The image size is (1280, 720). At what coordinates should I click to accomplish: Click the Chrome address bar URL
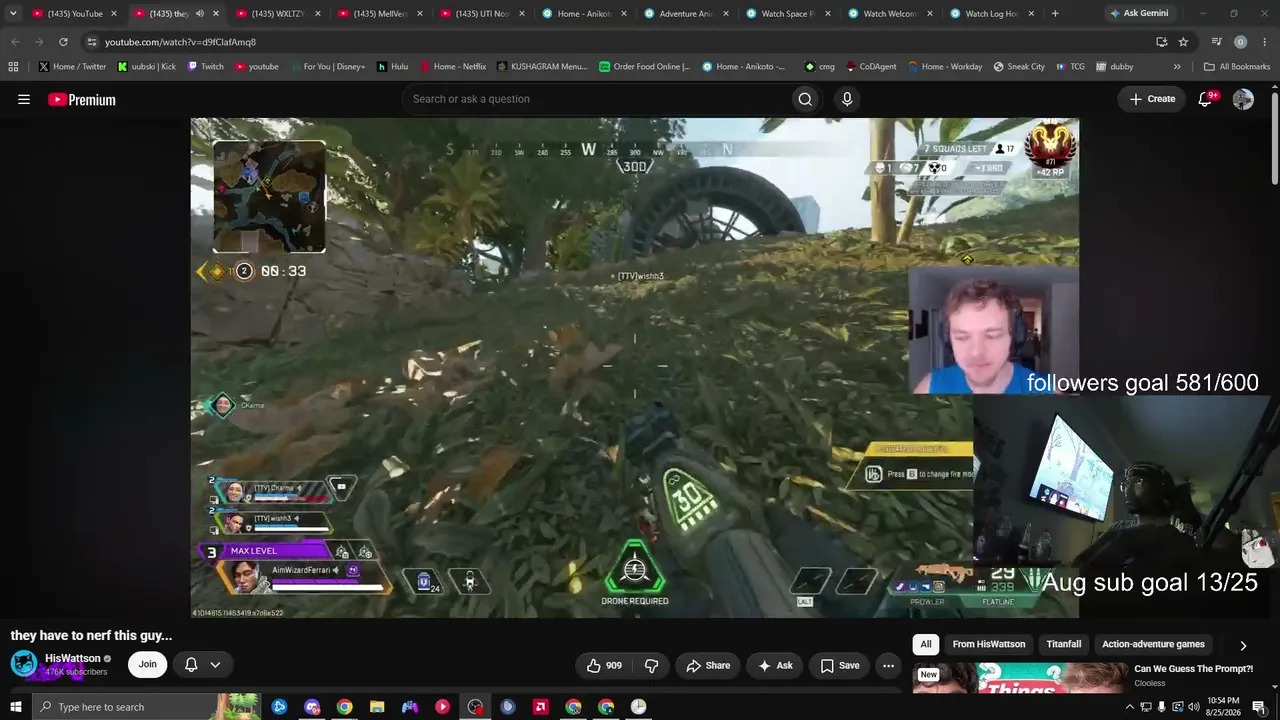click(181, 42)
